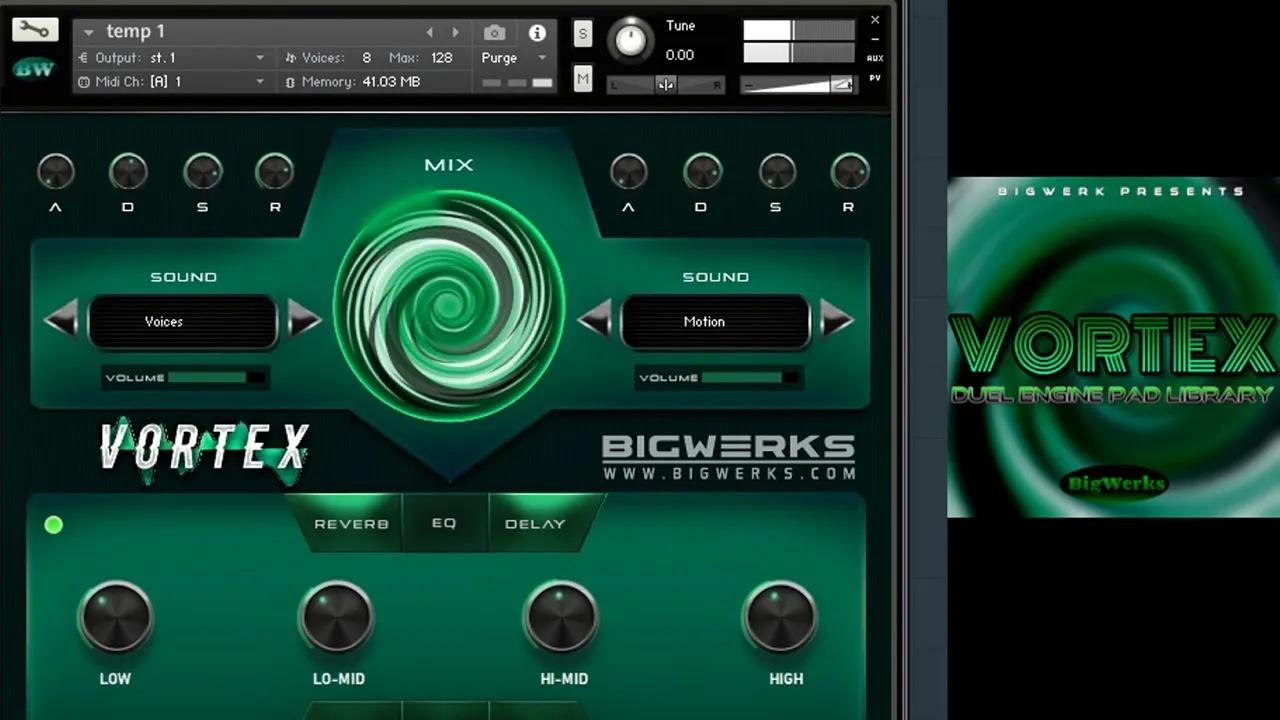1280x720 pixels.
Task: Adjust the Tune knob
Action: coord(631,40)
